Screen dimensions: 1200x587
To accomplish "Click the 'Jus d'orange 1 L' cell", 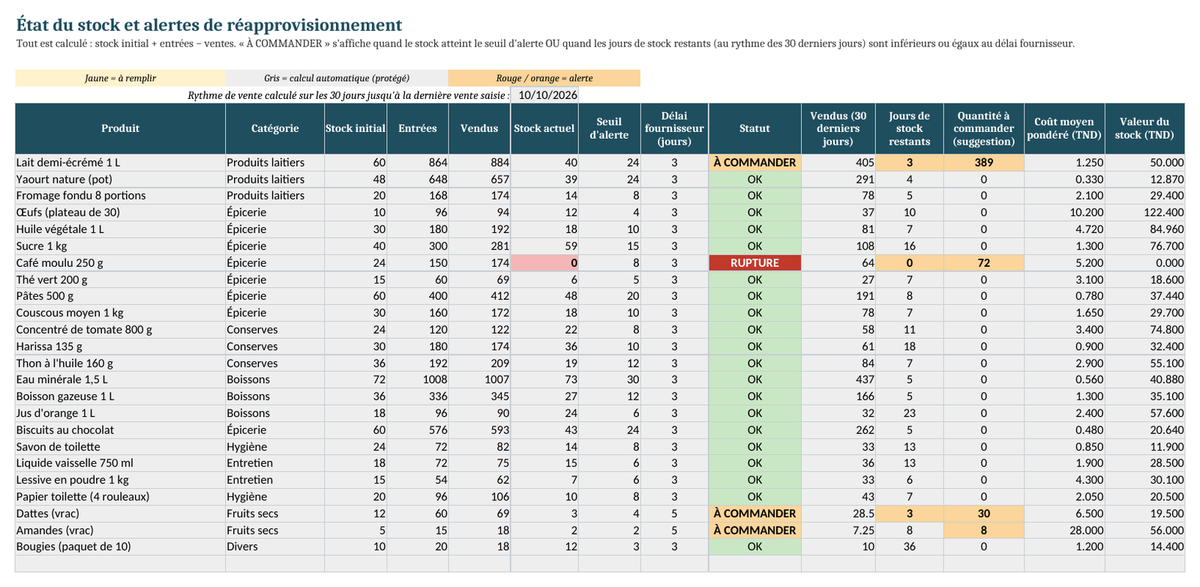I will 120,413.
